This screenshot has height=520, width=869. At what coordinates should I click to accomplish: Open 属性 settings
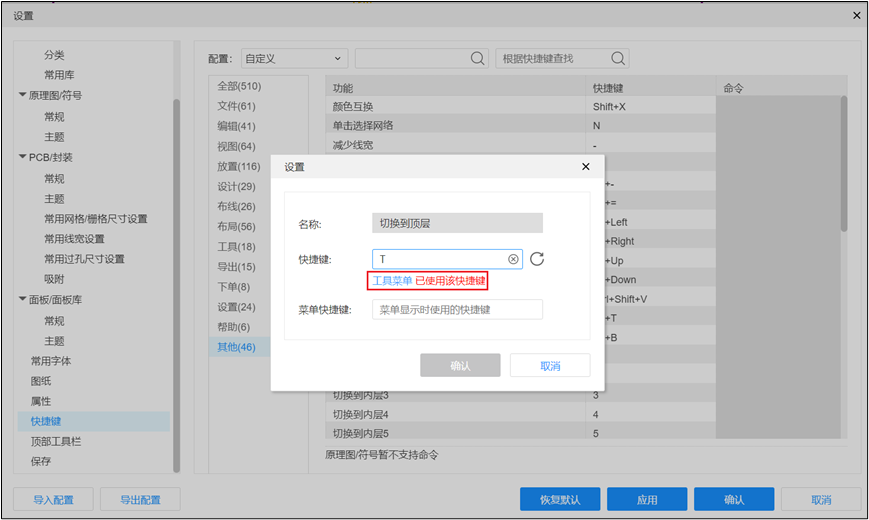(x=40, y=401)
